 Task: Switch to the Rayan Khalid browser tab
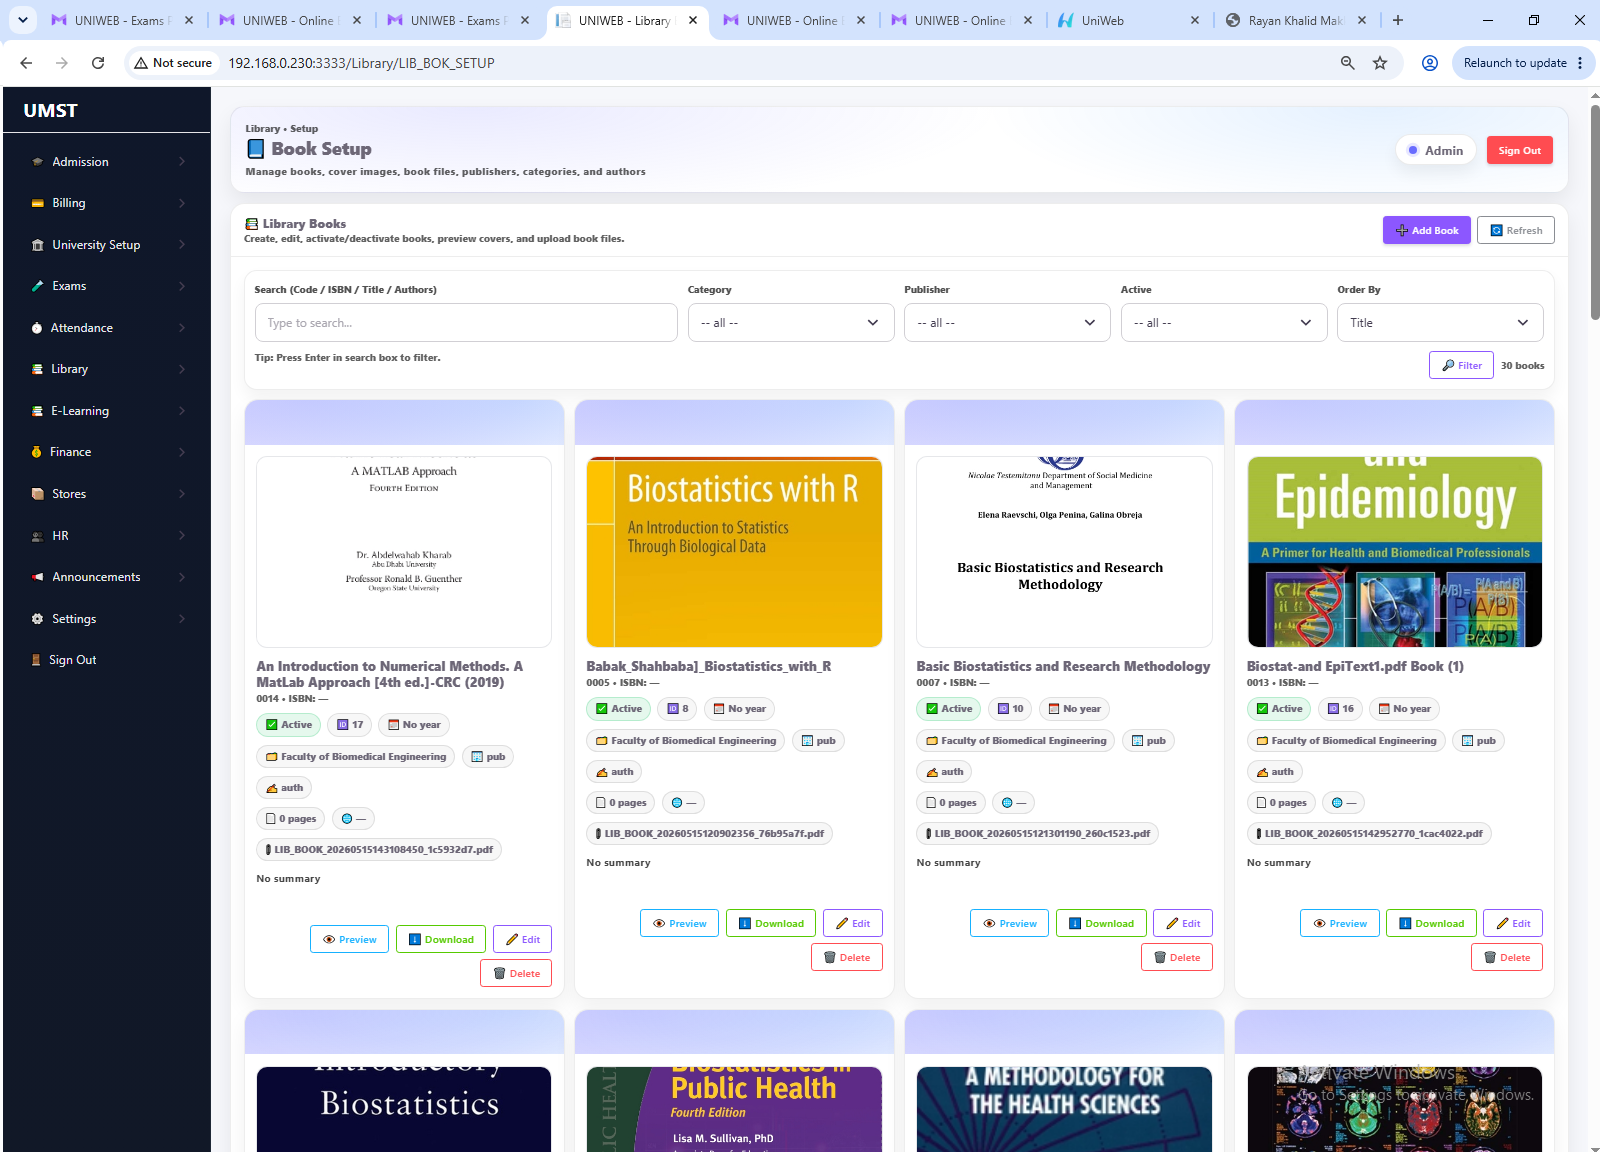point(1296,20)
